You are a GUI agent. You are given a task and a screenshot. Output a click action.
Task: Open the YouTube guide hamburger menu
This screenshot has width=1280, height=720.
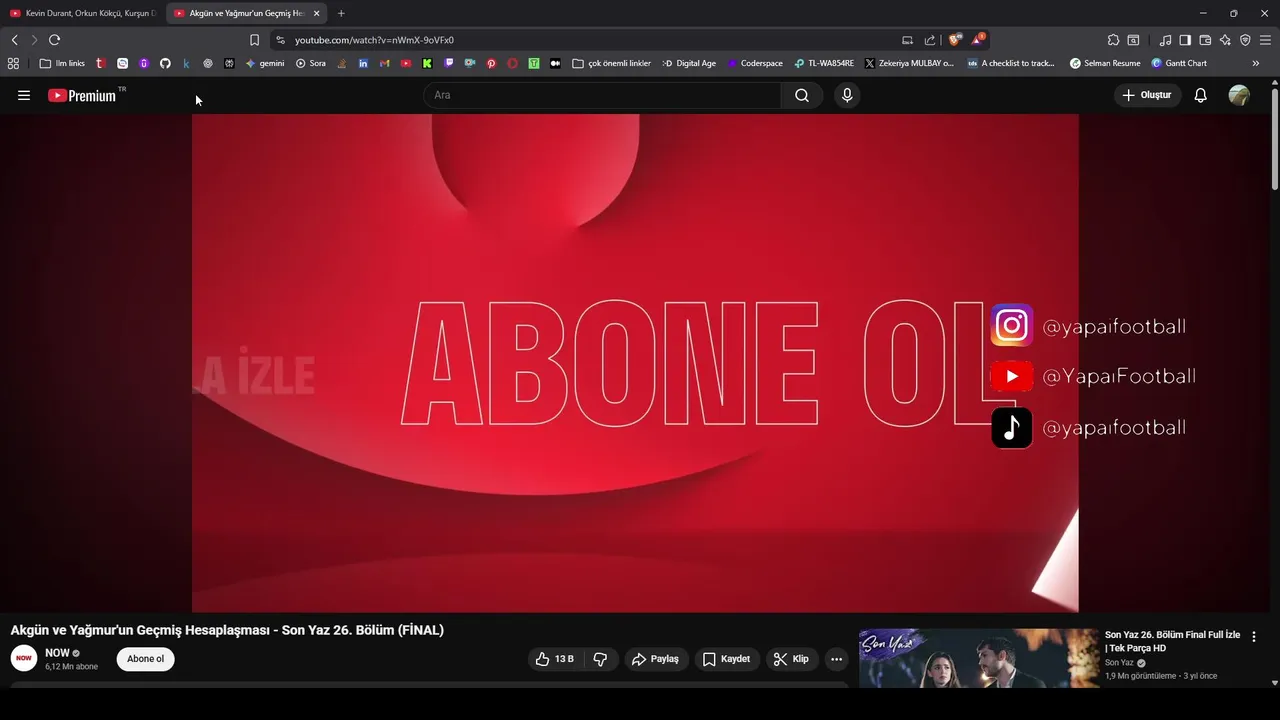click(24, 95)
